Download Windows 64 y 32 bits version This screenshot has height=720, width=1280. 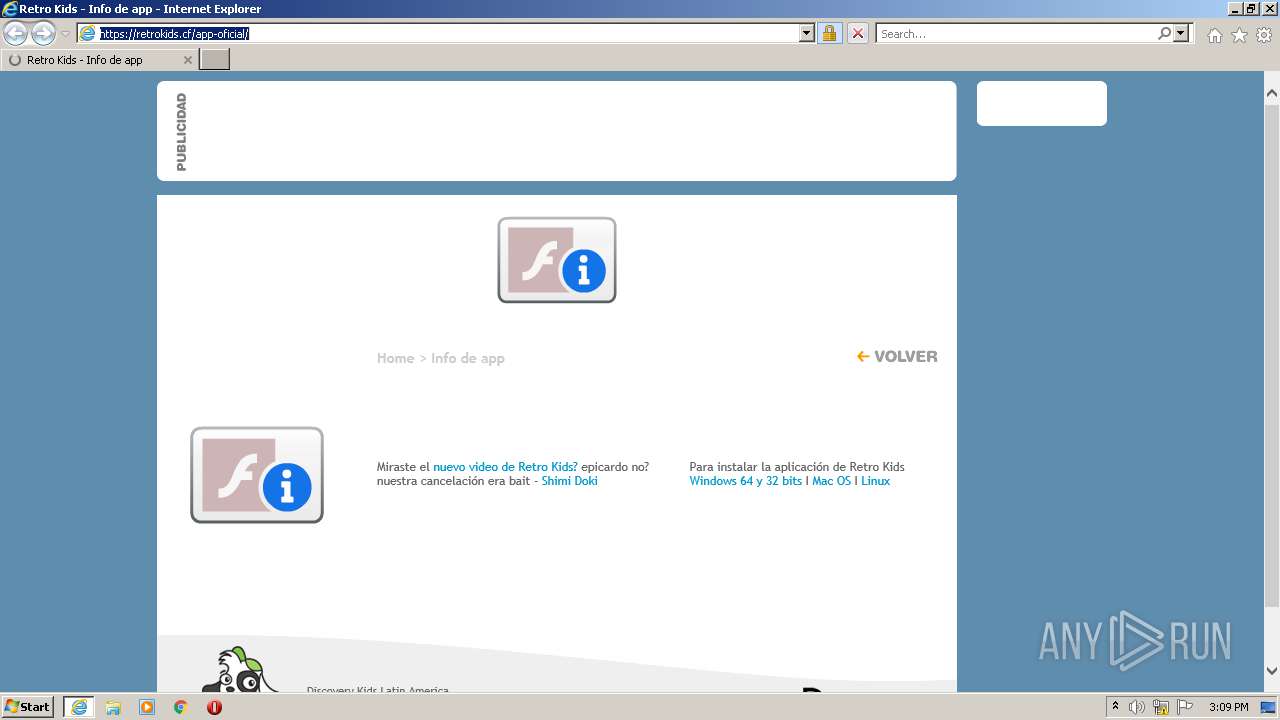pyautogui.click(x=745, y=481)
